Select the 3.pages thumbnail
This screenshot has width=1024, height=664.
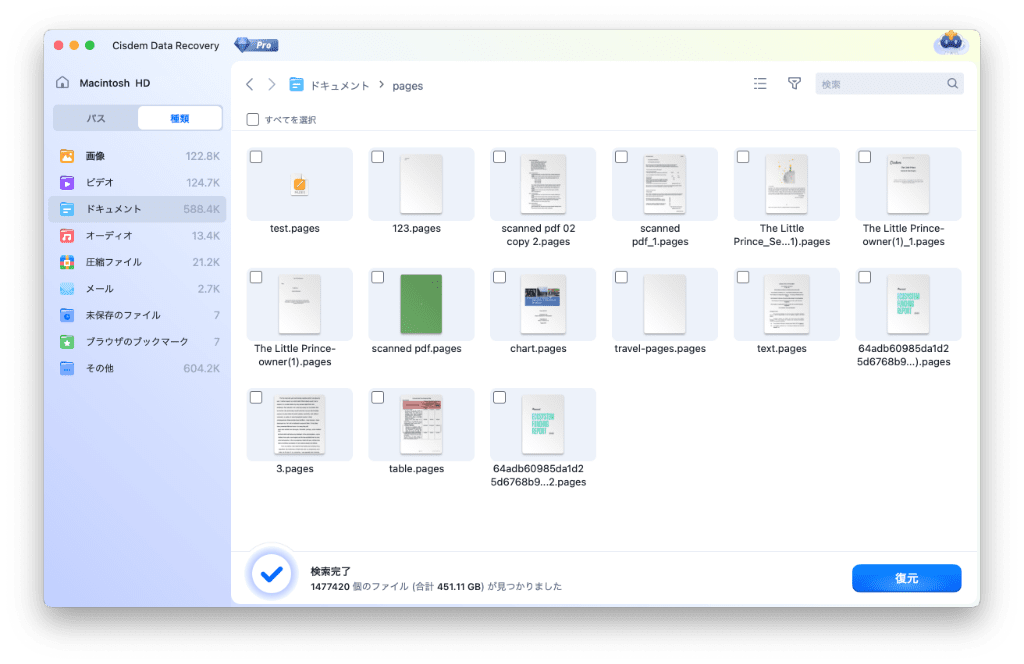[x=300, y=424]
